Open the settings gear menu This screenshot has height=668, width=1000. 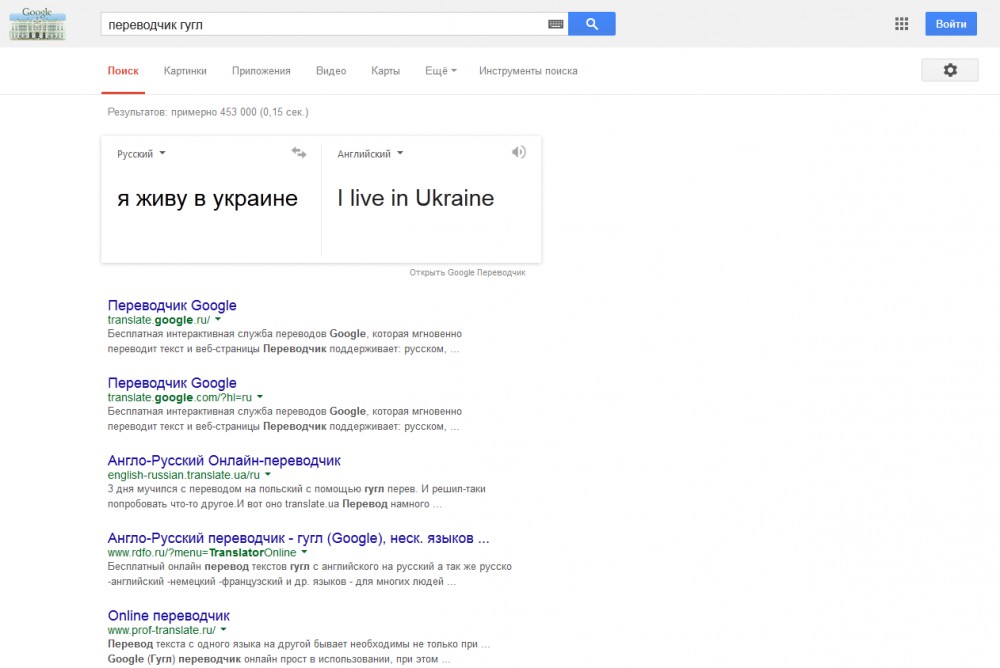[949, 70]
